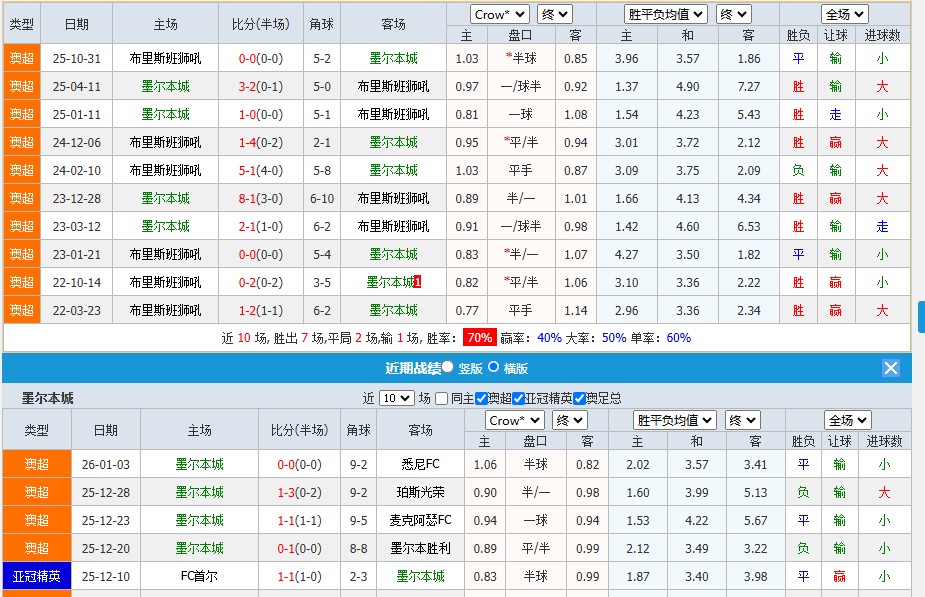Click the FC首尔 team link

[198, 576]
